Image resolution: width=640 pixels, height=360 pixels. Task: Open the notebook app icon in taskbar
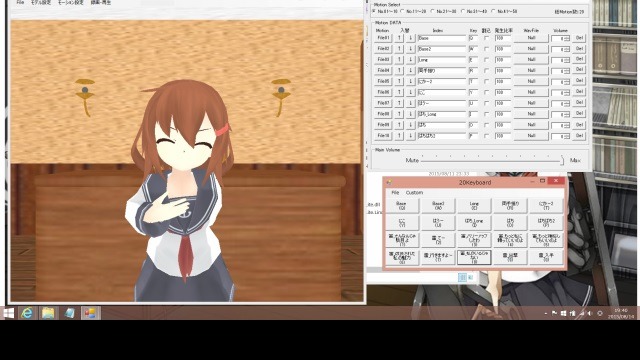(69, 313)
